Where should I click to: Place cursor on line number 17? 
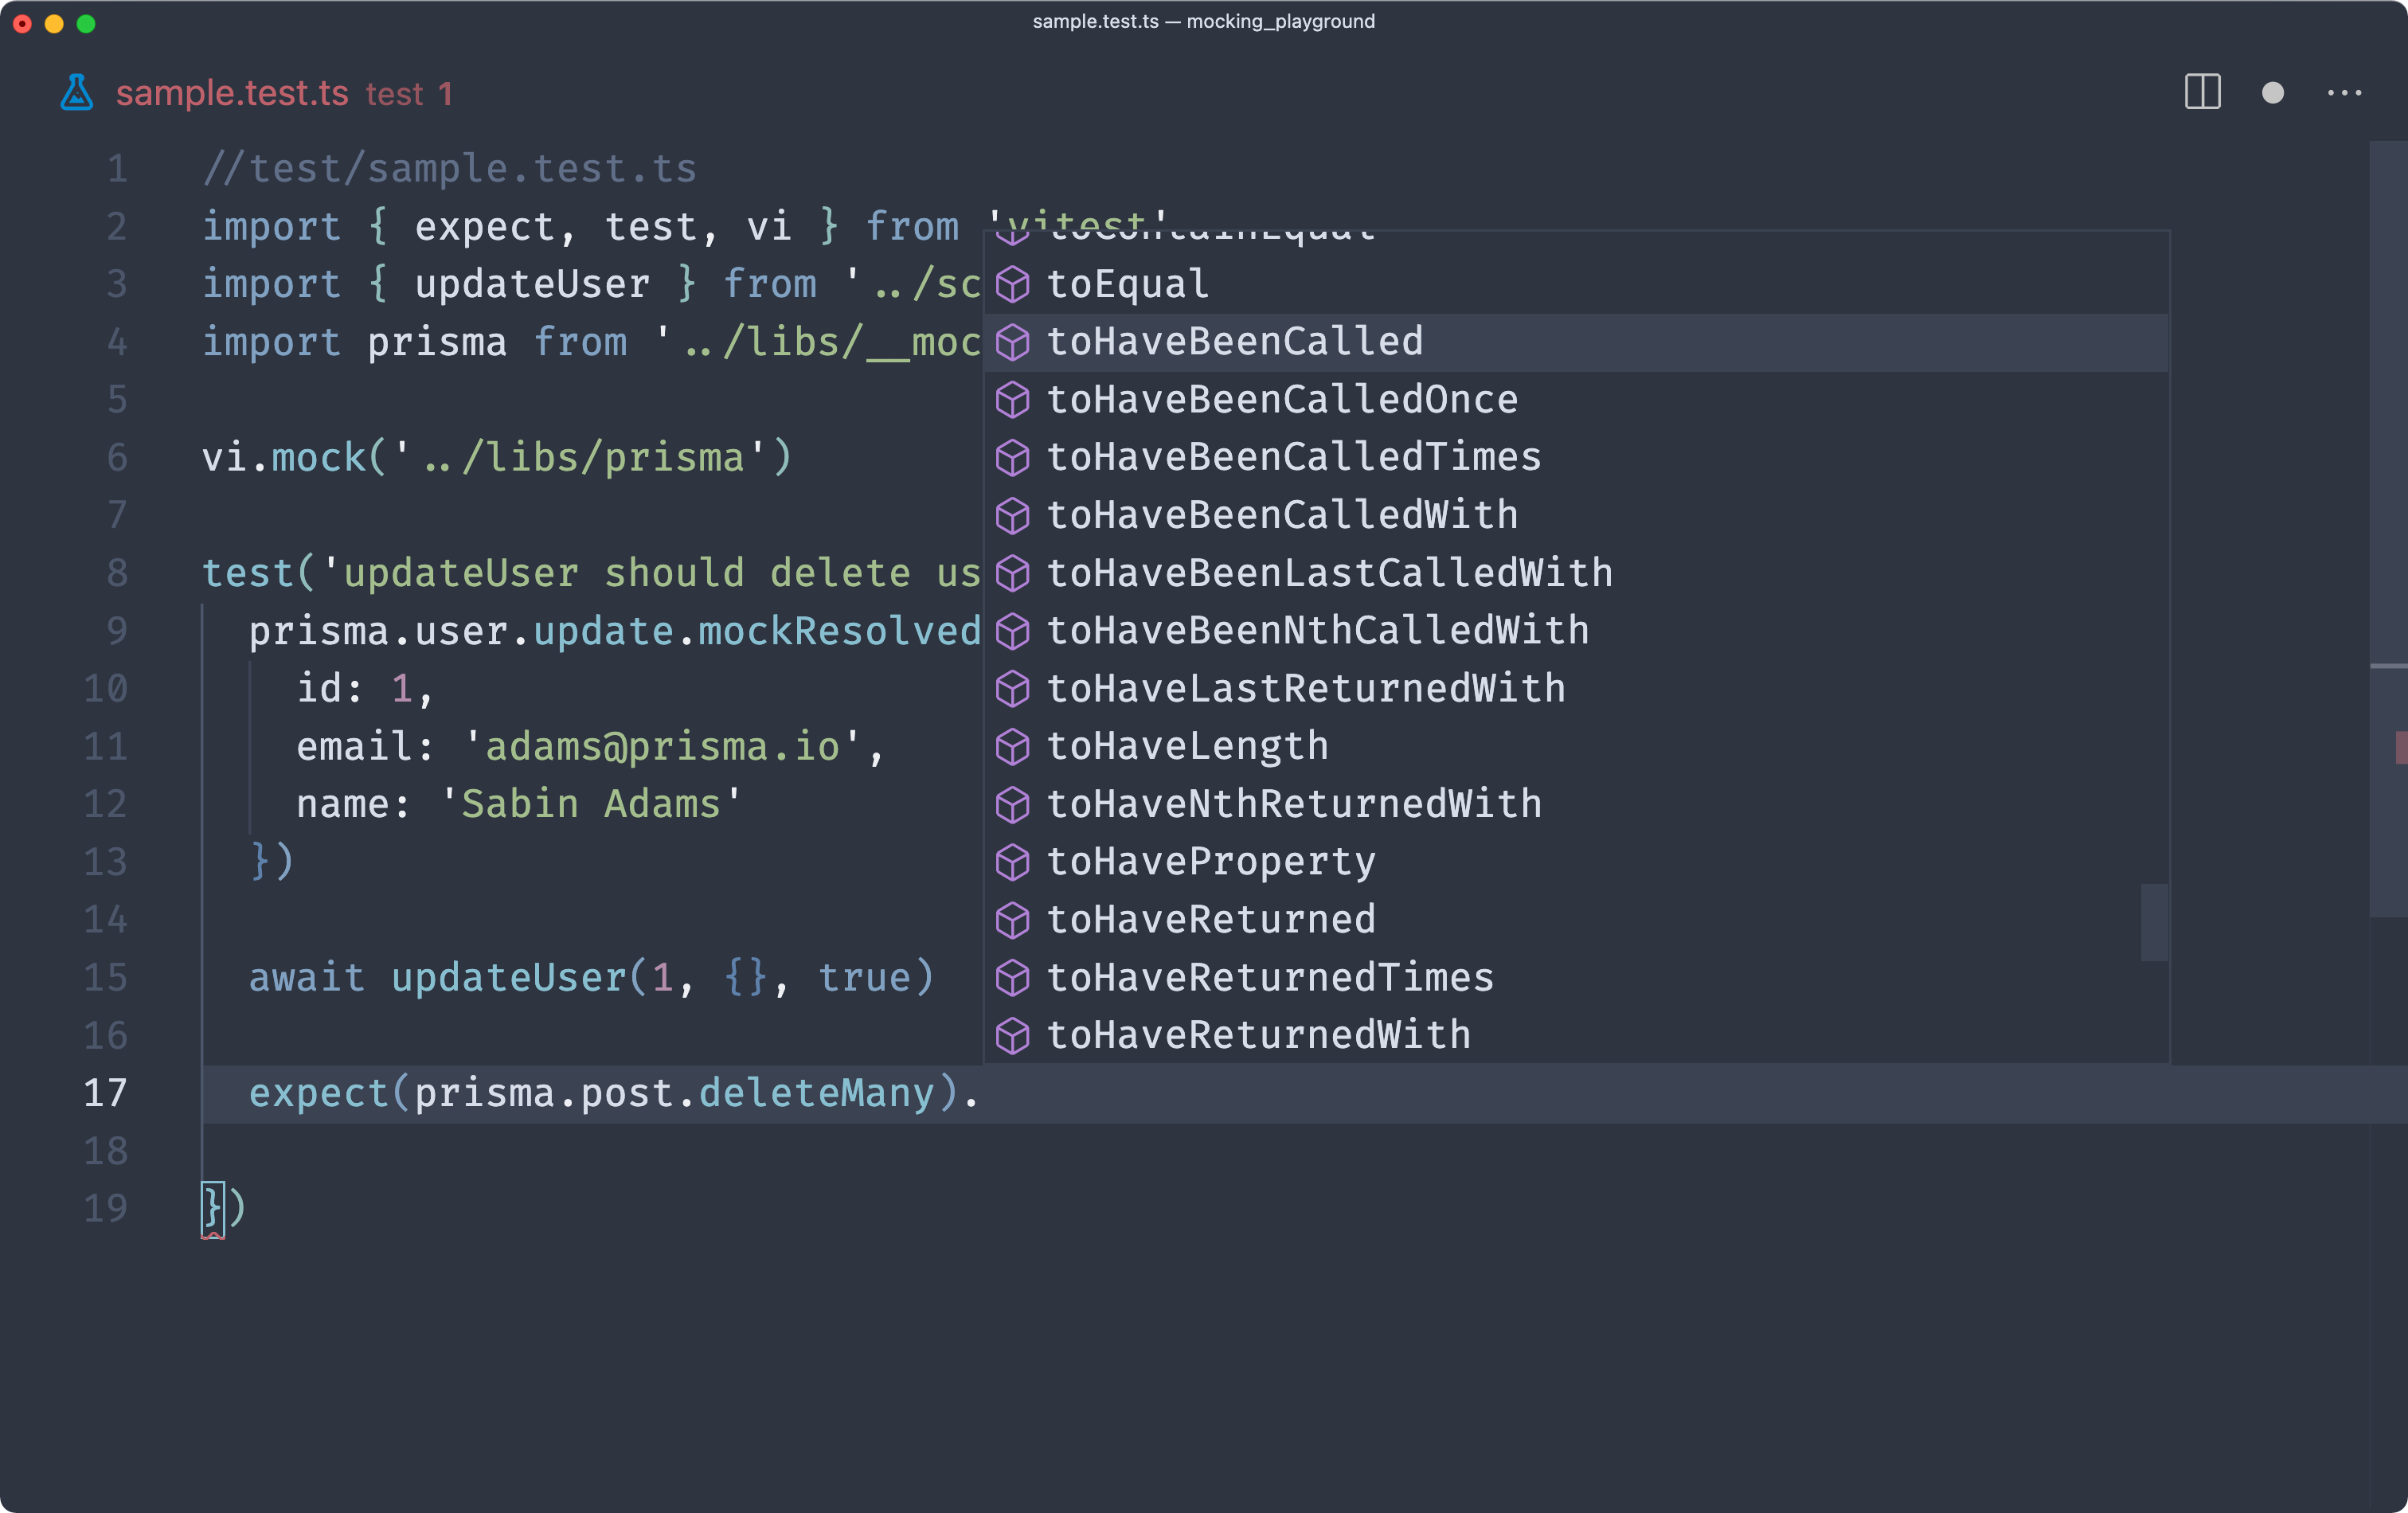(105, 1094)
